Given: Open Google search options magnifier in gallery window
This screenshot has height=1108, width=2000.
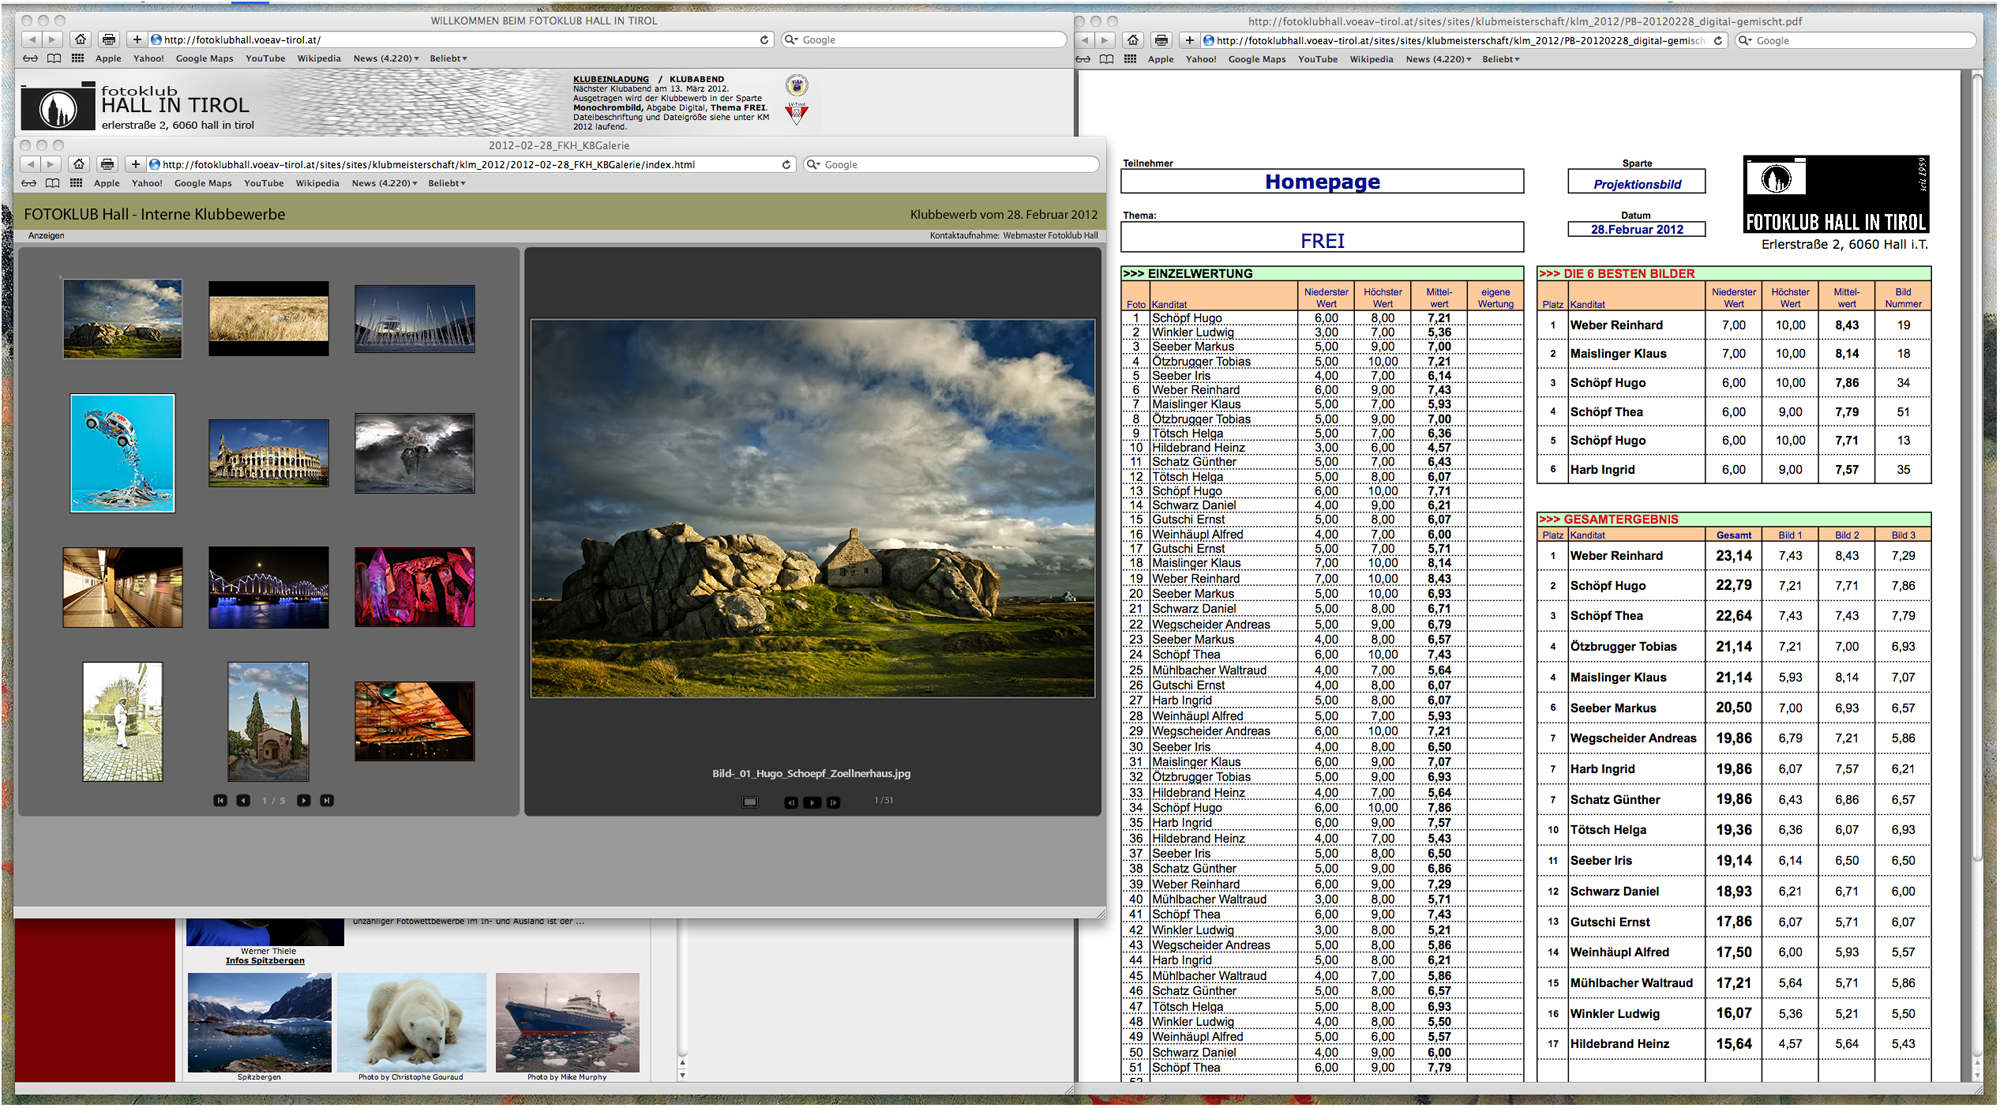Looking at the screenshot, I should 814,165.
